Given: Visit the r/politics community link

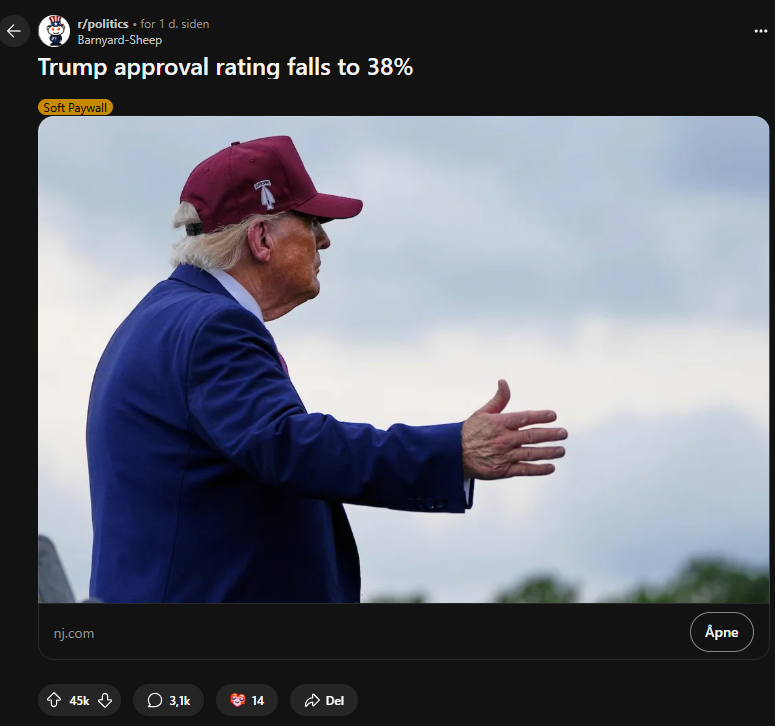Looking at the screenshot, I should [x=103, y=24].
